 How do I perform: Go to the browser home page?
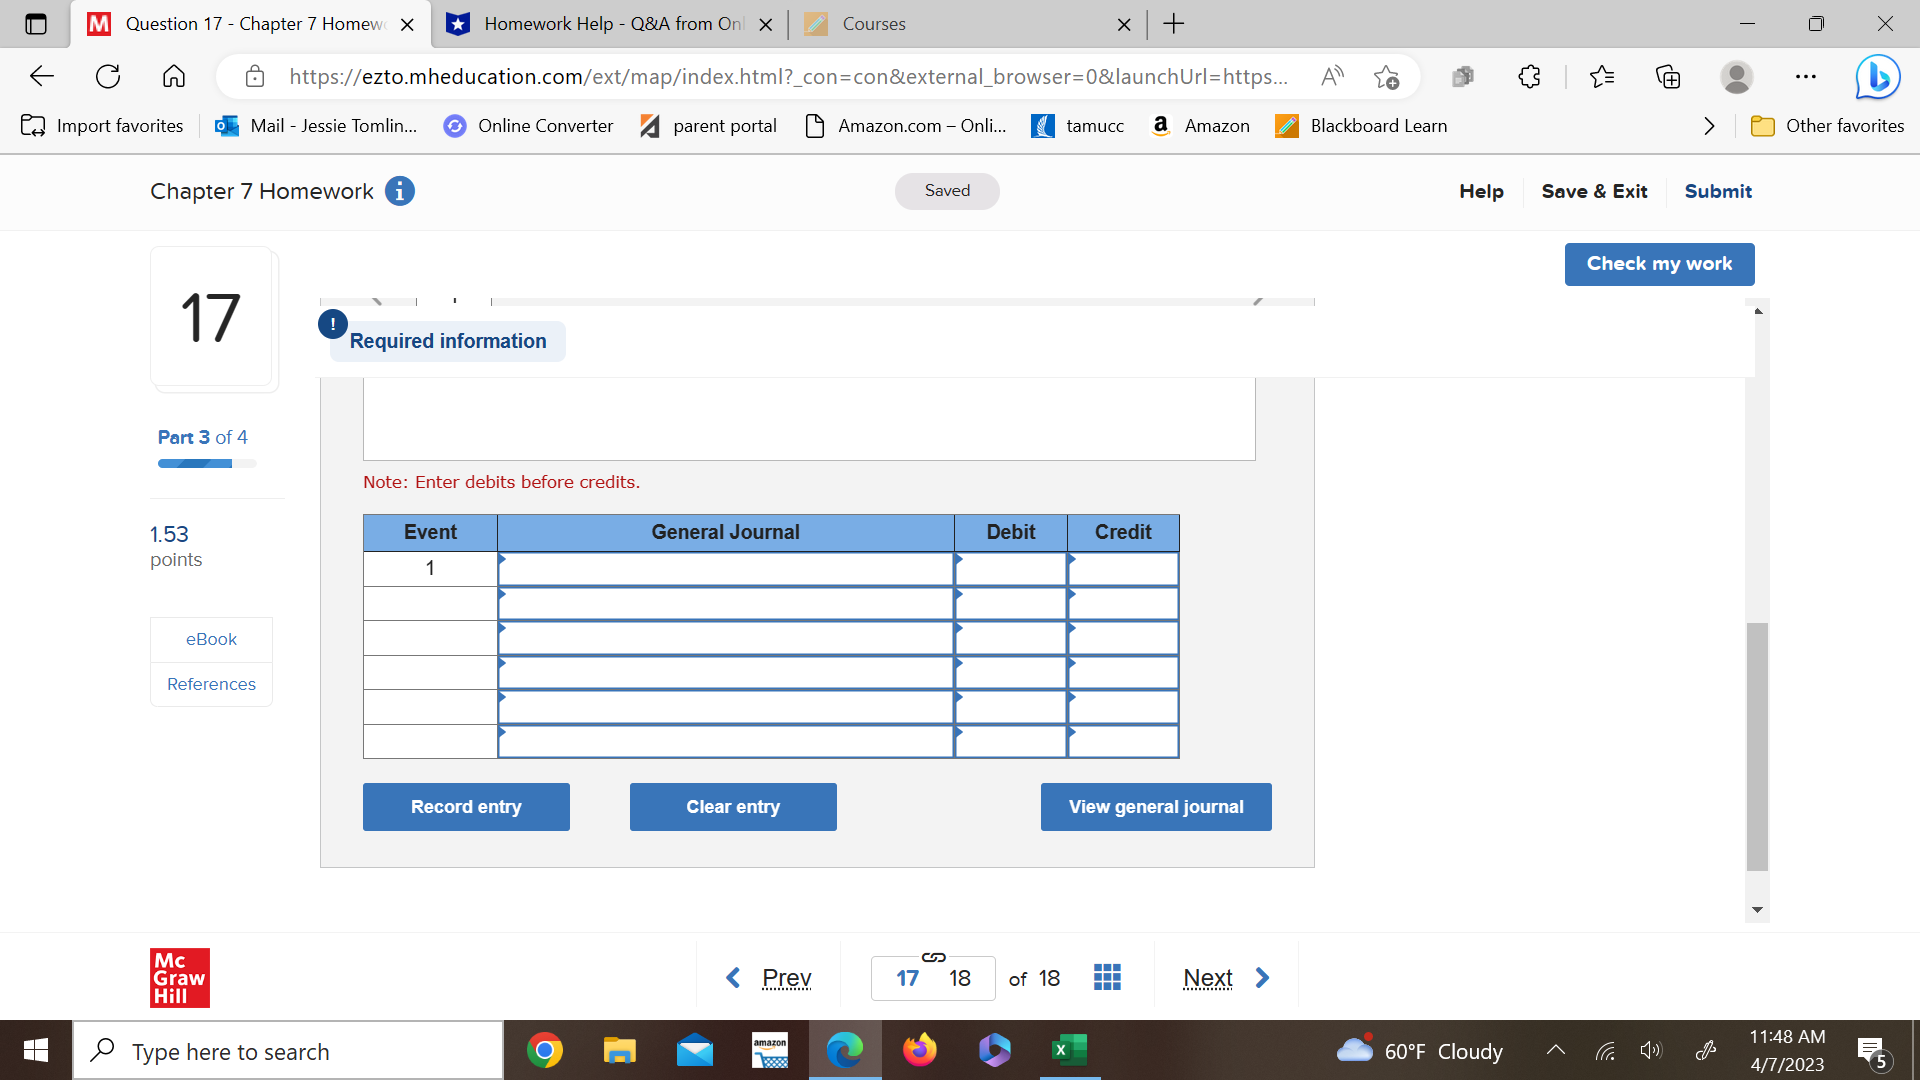coord(174,76)
